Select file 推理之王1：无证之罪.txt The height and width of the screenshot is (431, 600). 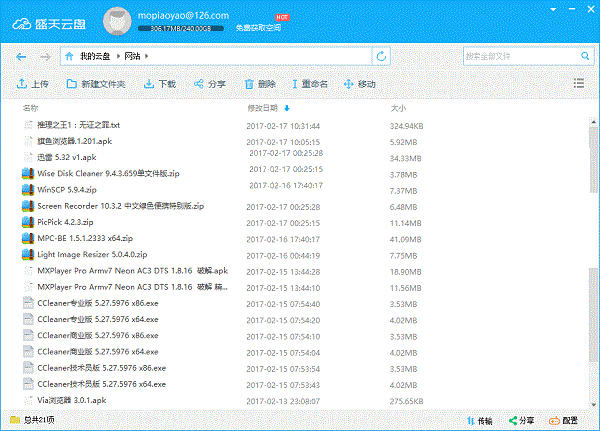click(78, 125)
